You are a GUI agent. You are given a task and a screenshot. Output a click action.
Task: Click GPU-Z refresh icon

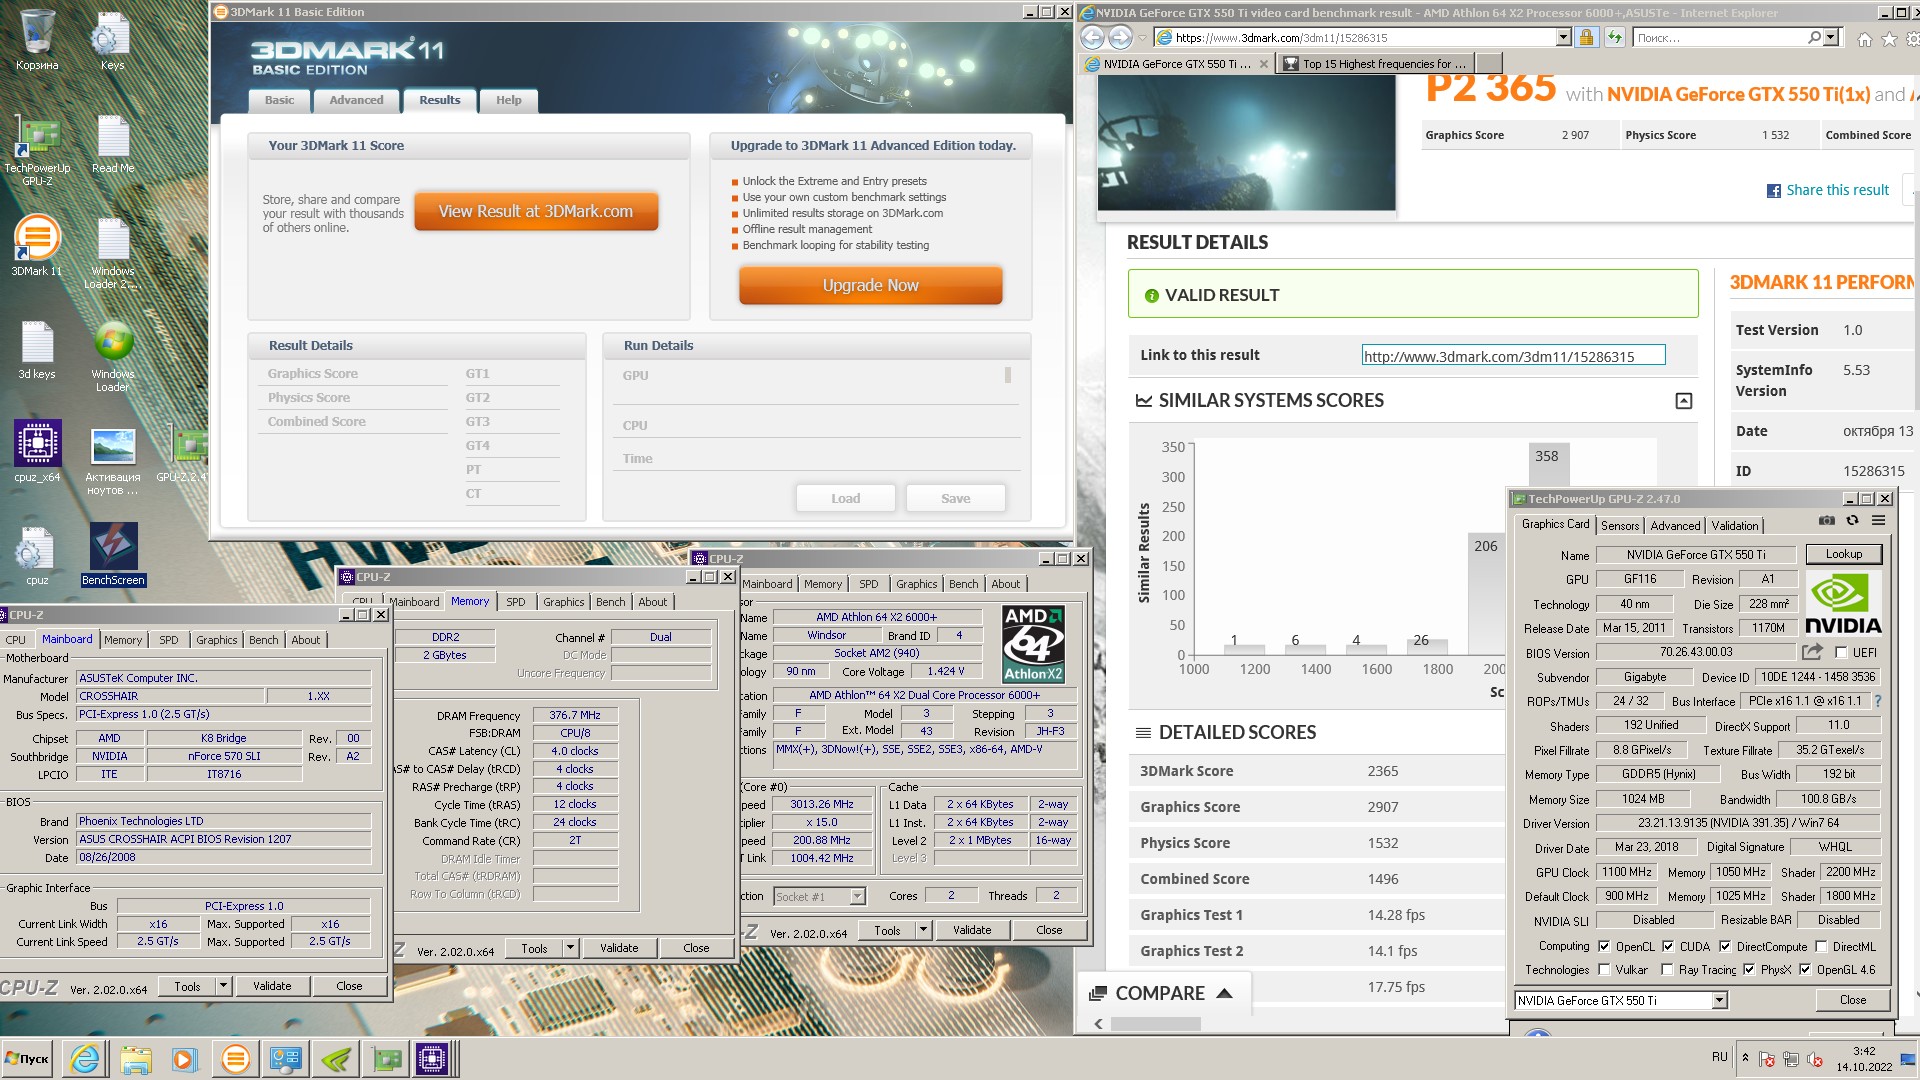pos(1852,521)
